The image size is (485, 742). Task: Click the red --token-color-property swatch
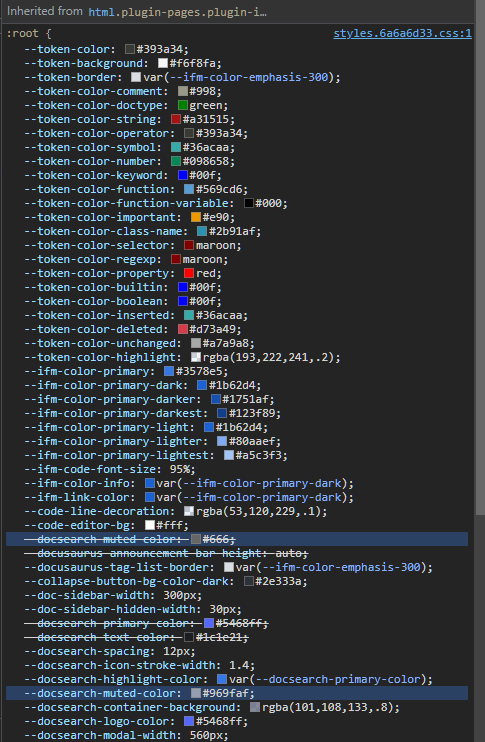(x=189, y=273)
